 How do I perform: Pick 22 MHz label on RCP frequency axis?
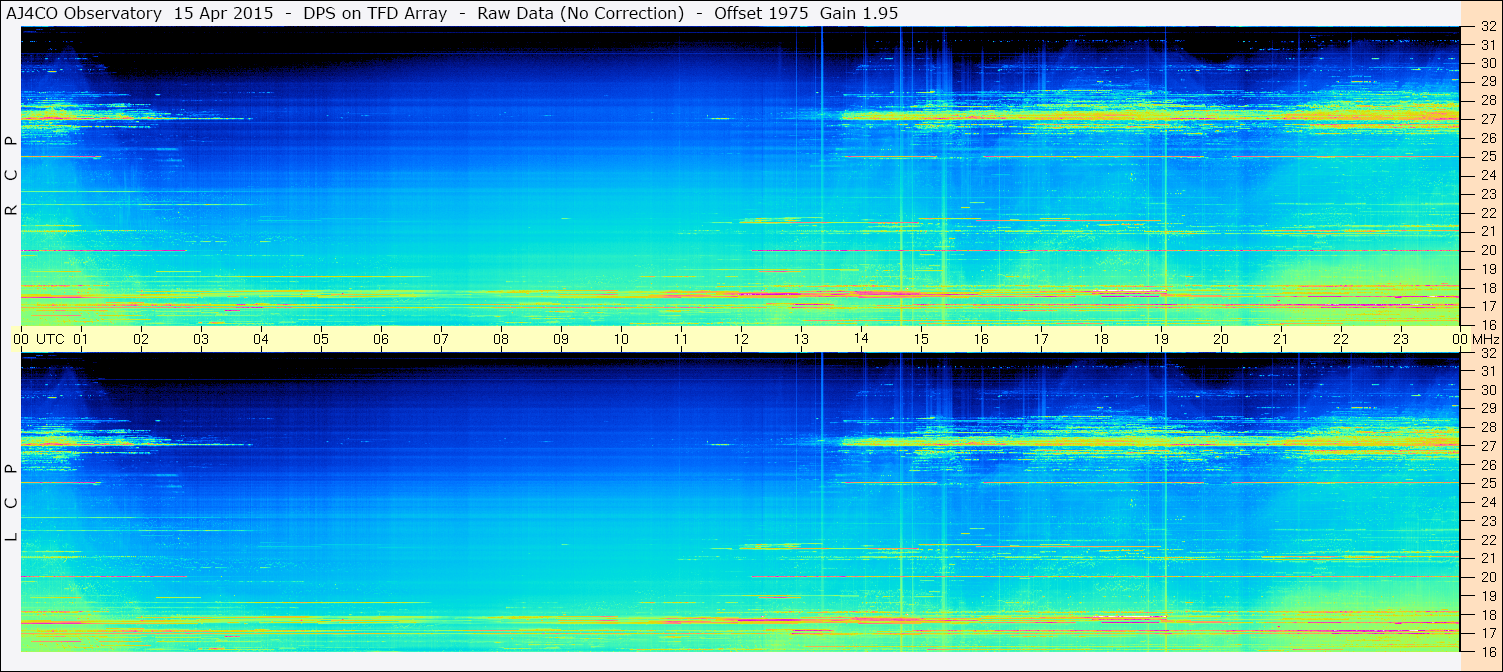1487,213
